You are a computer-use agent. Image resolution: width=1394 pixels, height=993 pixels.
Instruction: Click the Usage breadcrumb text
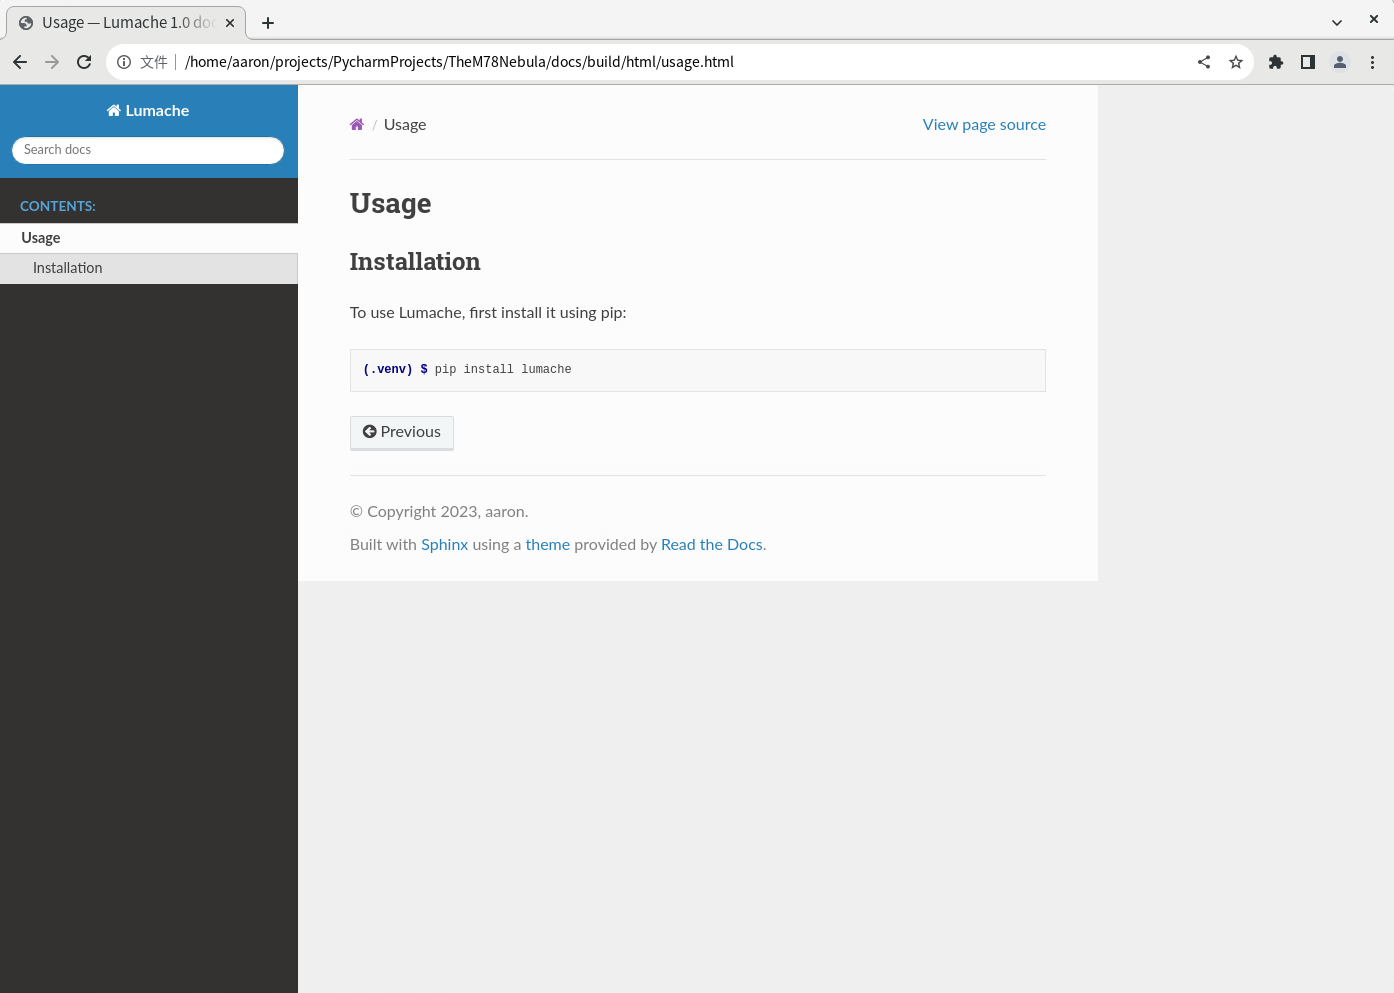pos(405,125)
